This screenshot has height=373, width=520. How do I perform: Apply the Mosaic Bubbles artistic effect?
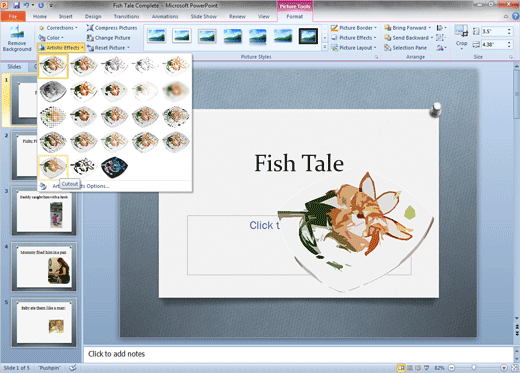pyautogui.click(x=145, y=116)
